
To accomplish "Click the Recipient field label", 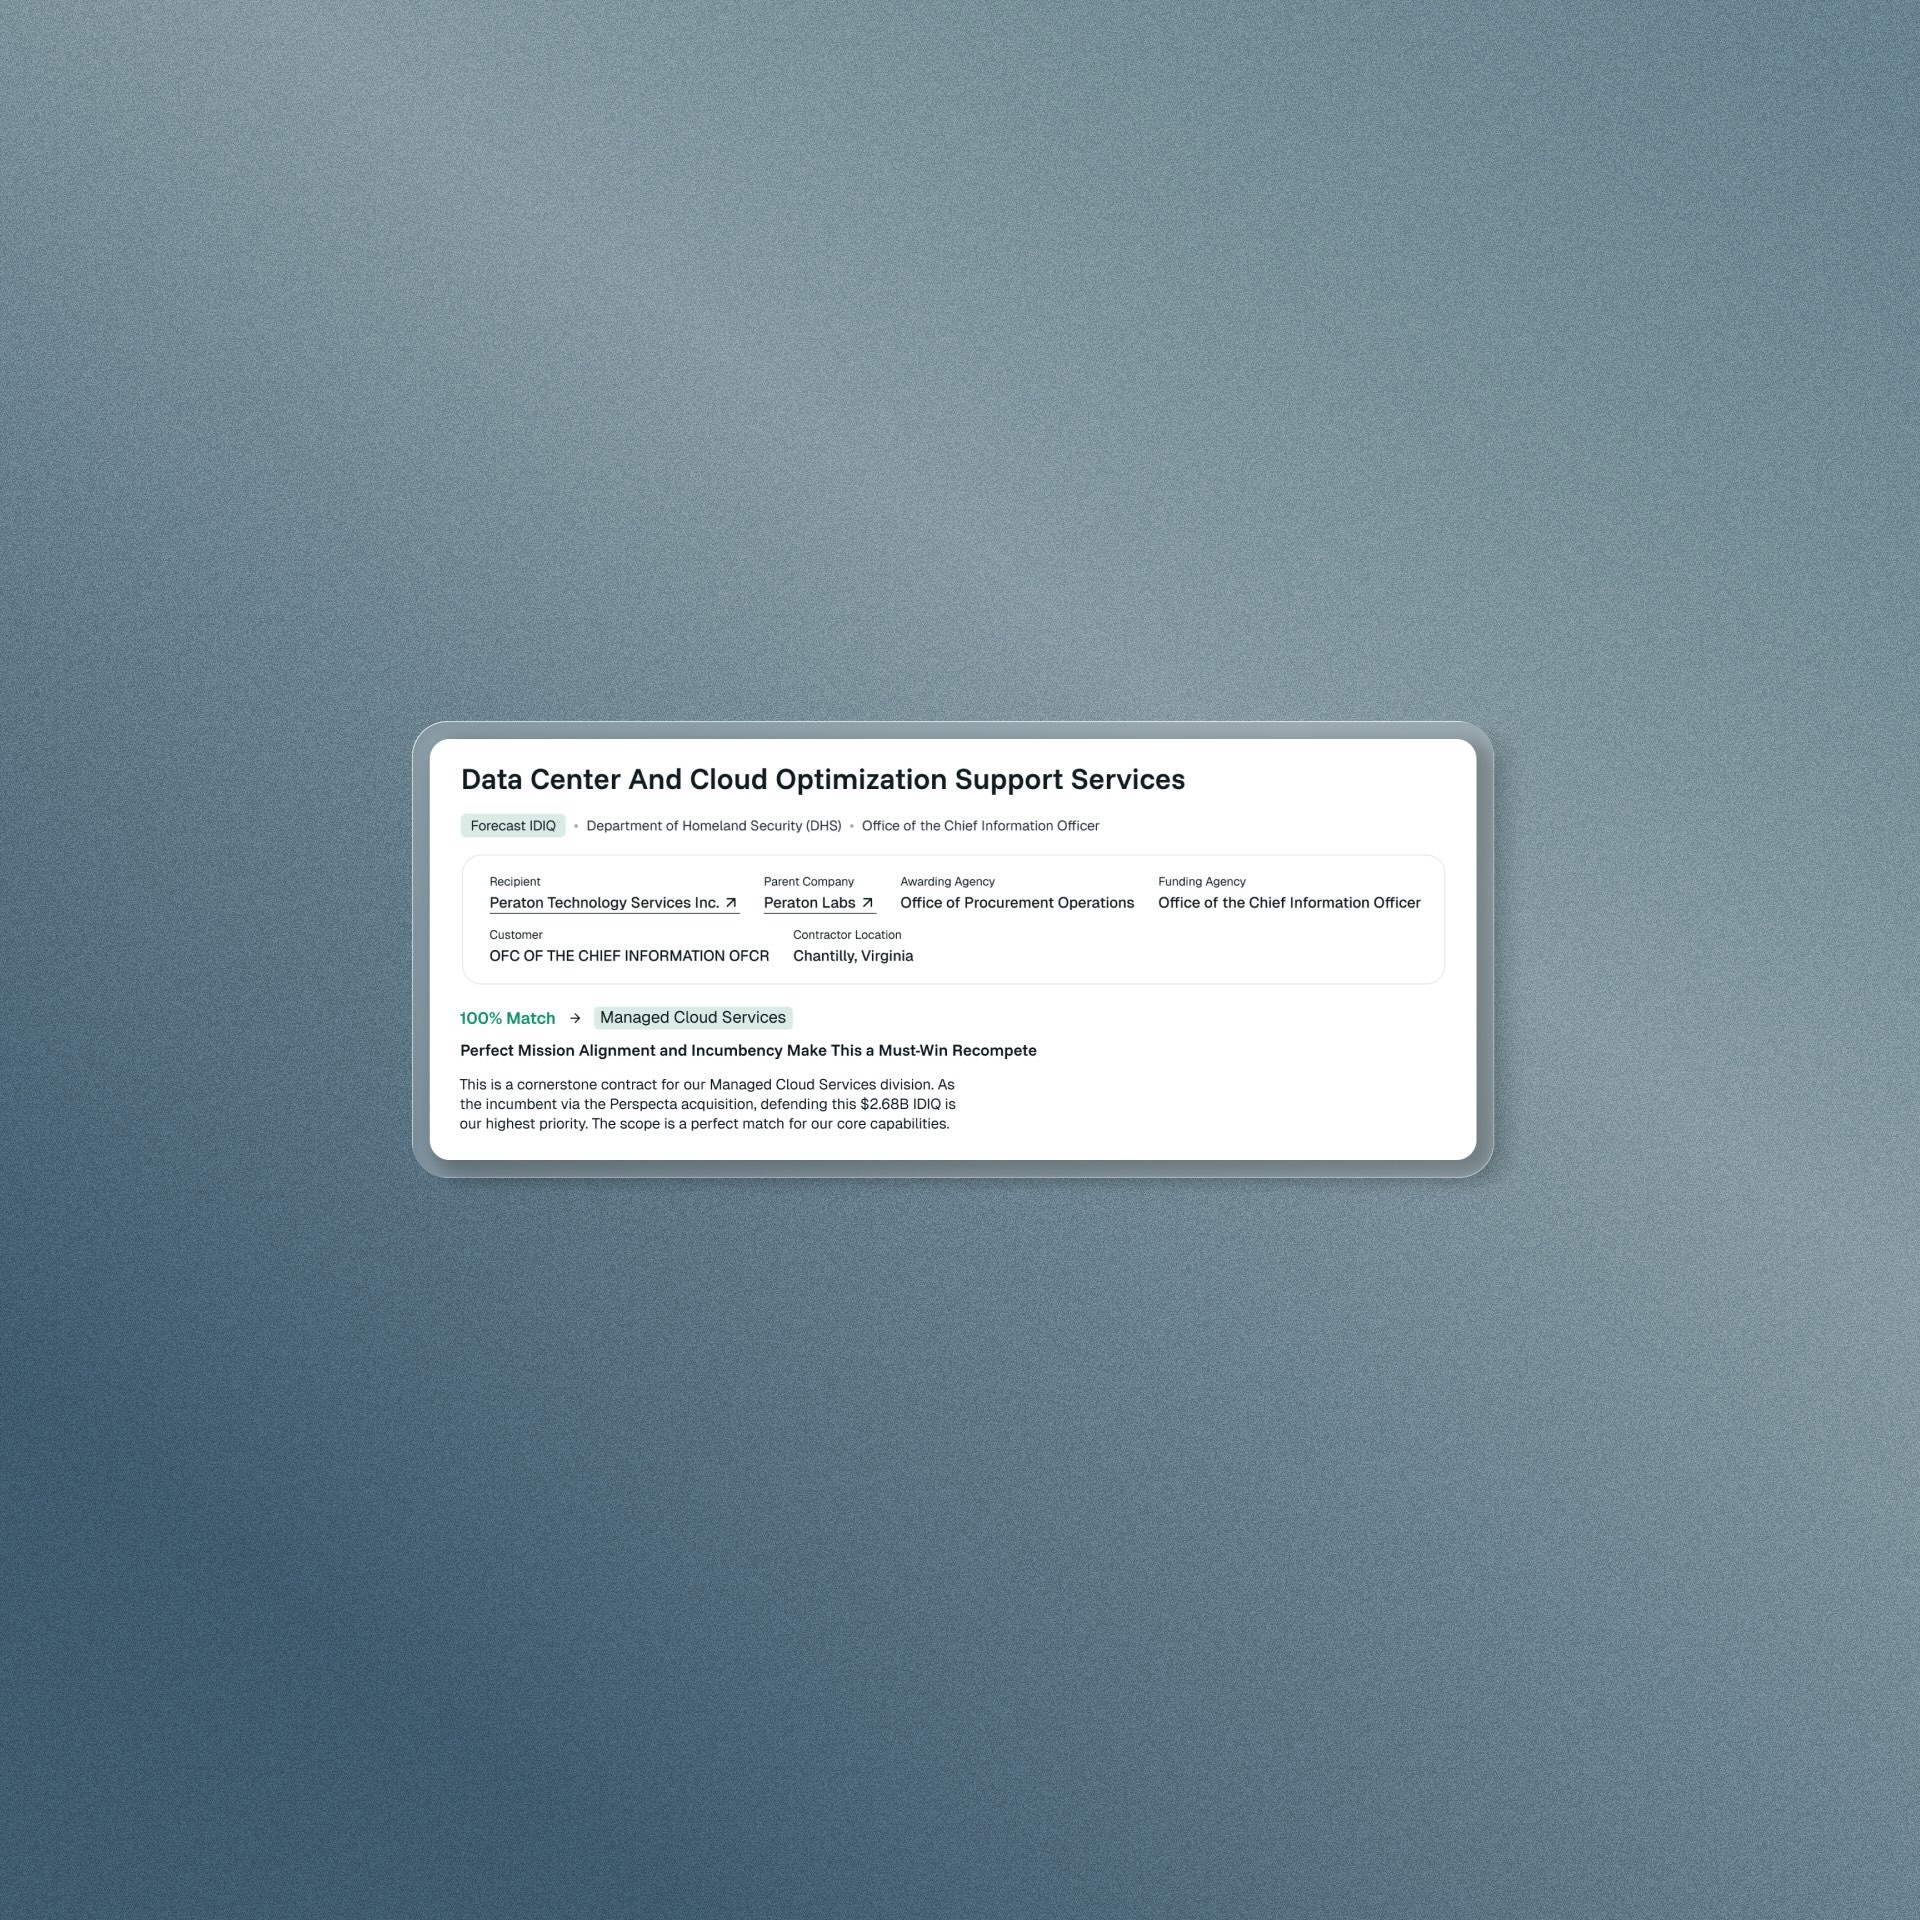I will [515, 882].
